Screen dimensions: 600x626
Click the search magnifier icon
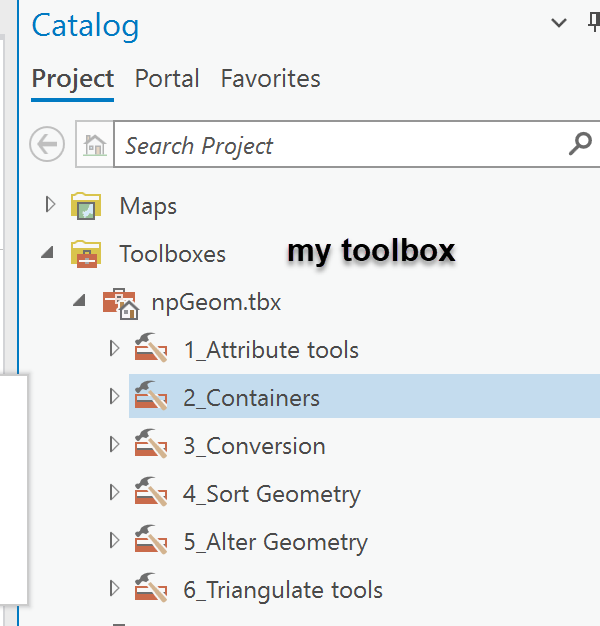[580, 145]
